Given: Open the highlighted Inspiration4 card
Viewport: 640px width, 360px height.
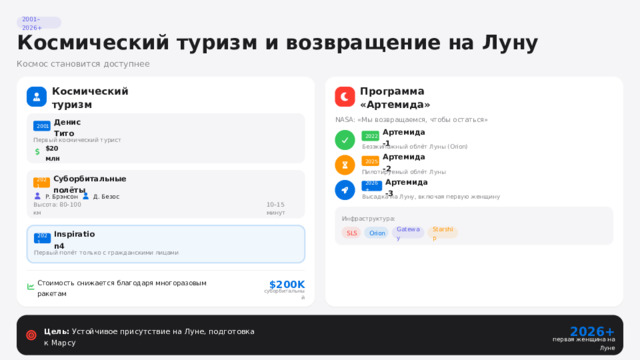Looking at the screenshot, I should pos(166,244).
